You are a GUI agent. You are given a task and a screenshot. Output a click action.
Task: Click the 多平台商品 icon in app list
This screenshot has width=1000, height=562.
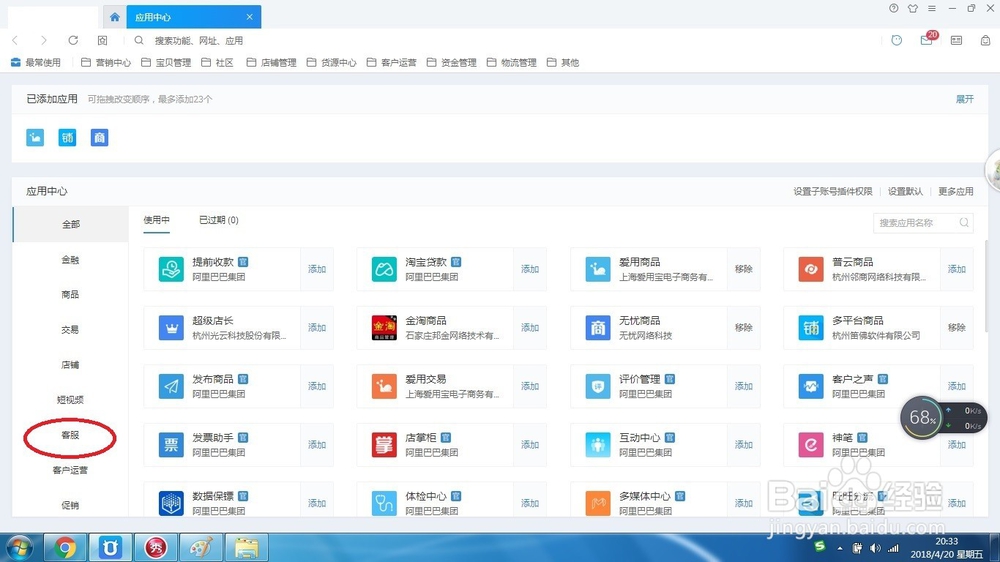(811, 328)
